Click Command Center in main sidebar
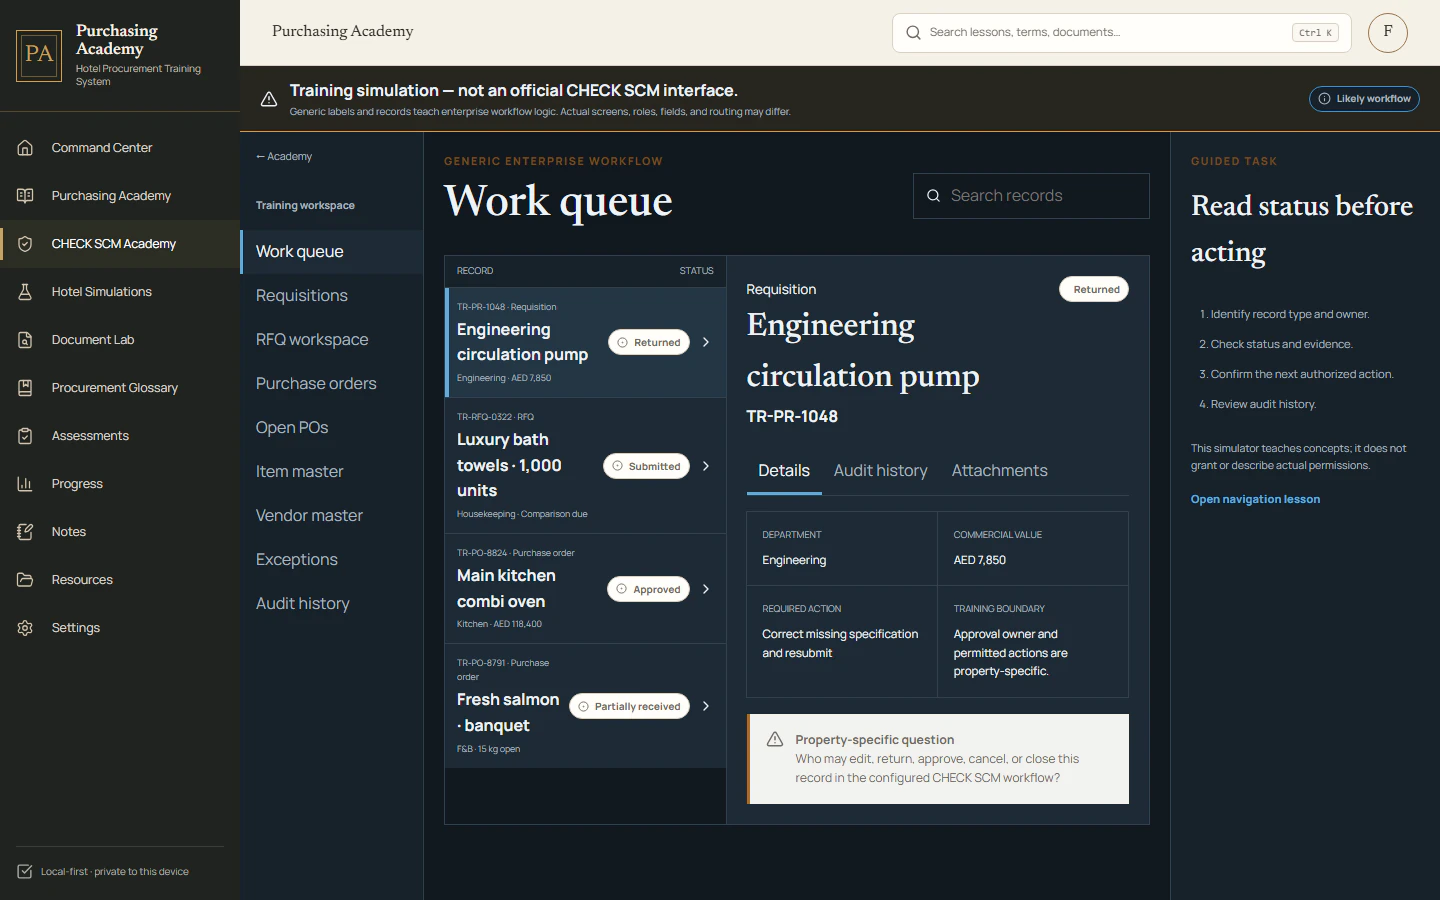The height and width of the screenshot is (900, 1440). click(x=120, y=148)
